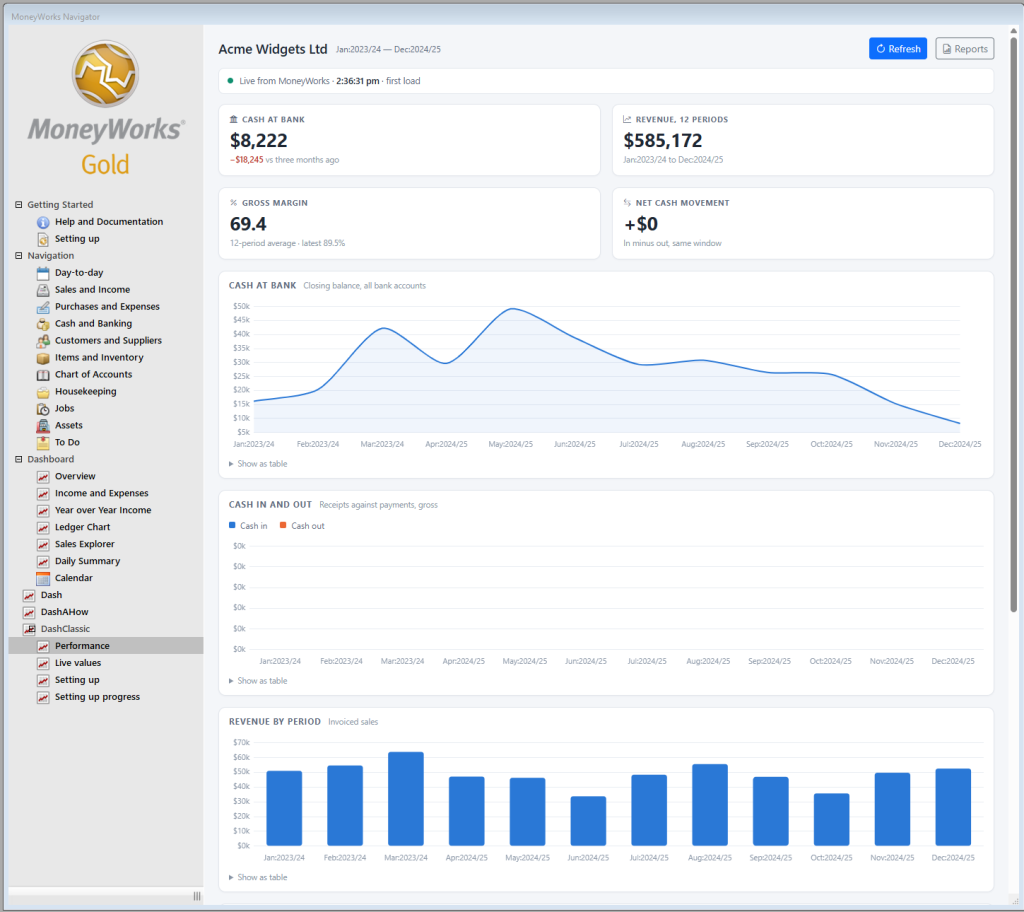The image size is (1024, 912).
Task: Select the Year over Year Income label
Action: tap(103, 510)
